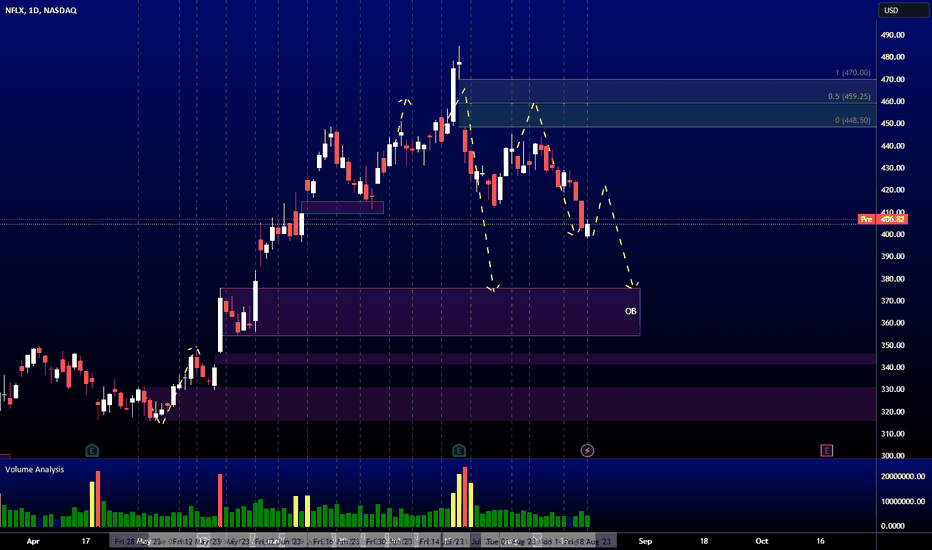Open the USD currency selector
Screen dimensions: 932x550
coord(903,10)
